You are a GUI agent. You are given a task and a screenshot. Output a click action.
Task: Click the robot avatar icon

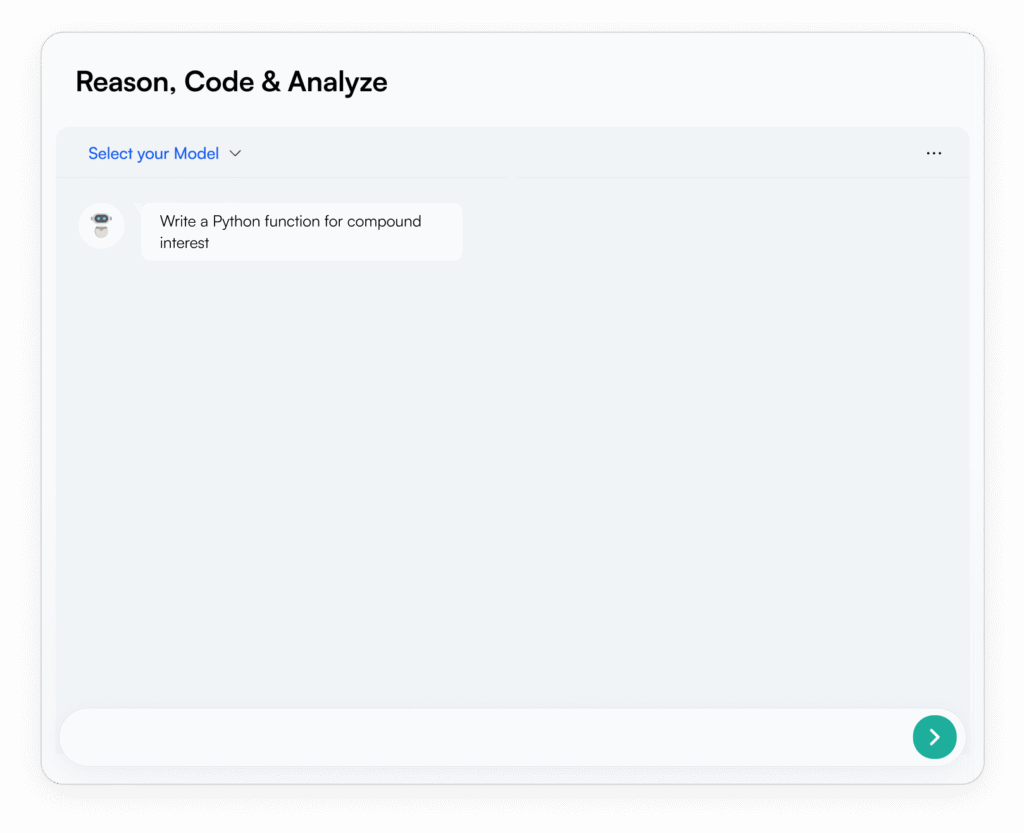pos(101,226)
